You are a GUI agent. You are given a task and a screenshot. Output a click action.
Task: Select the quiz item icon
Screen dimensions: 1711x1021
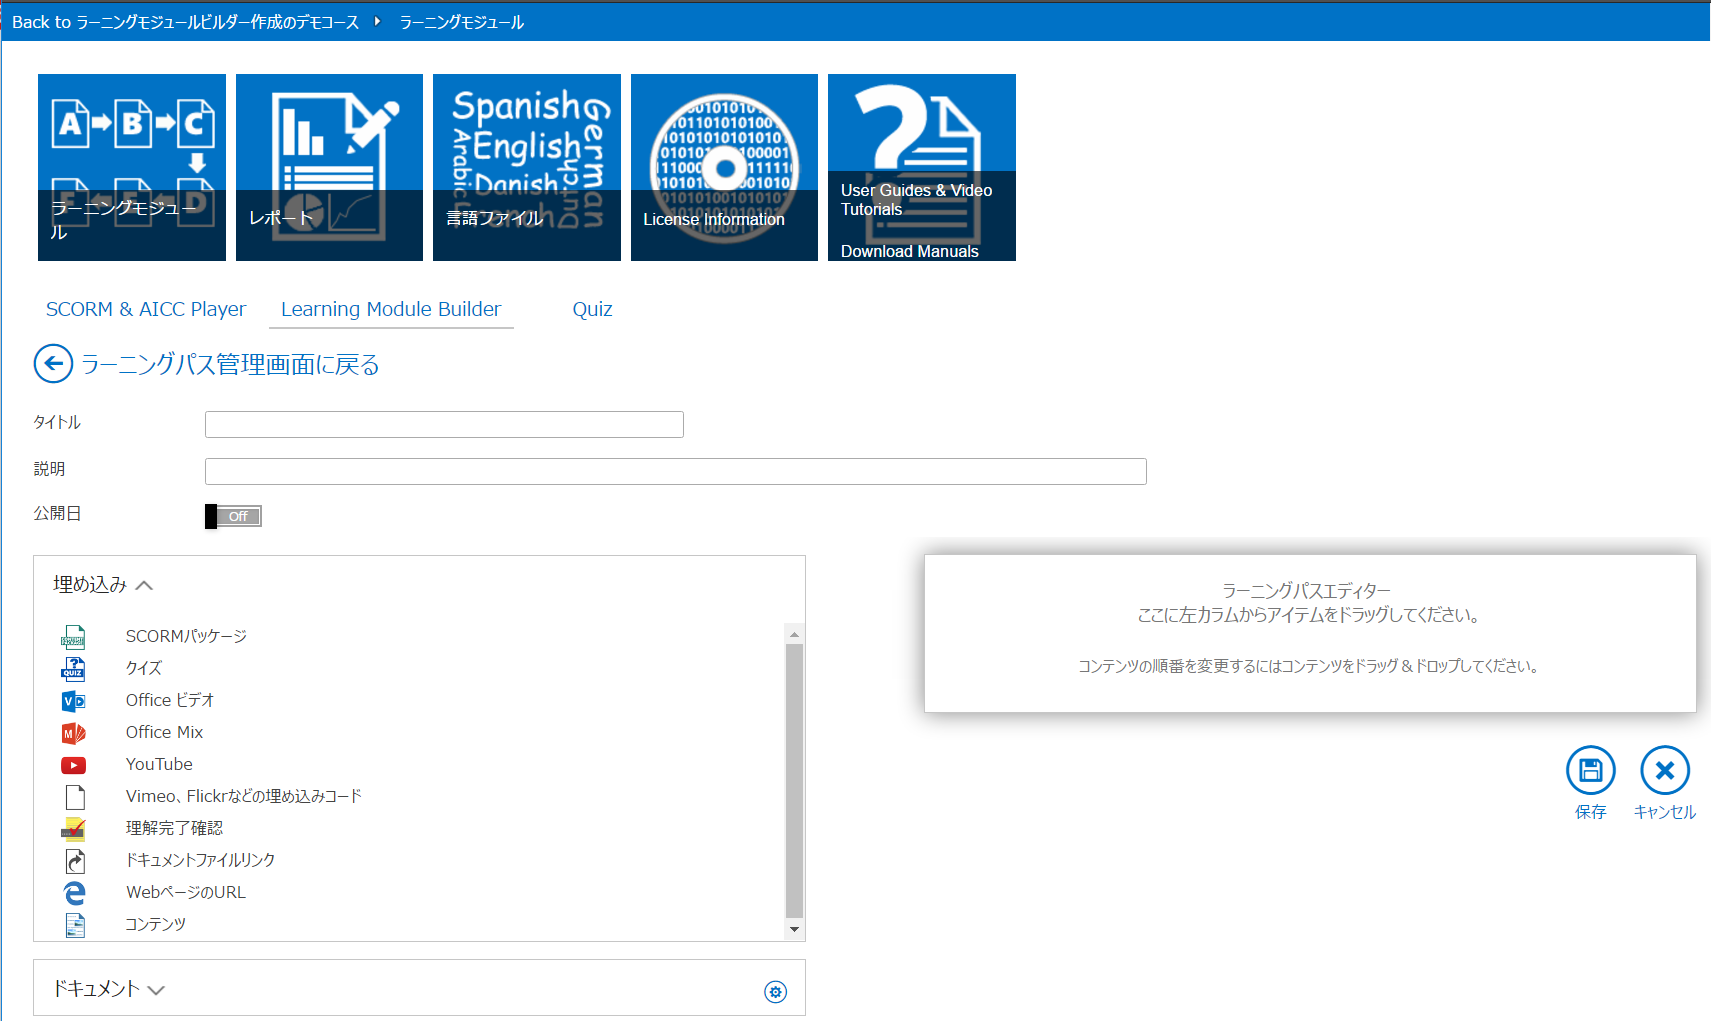click(x=74, y=669)
